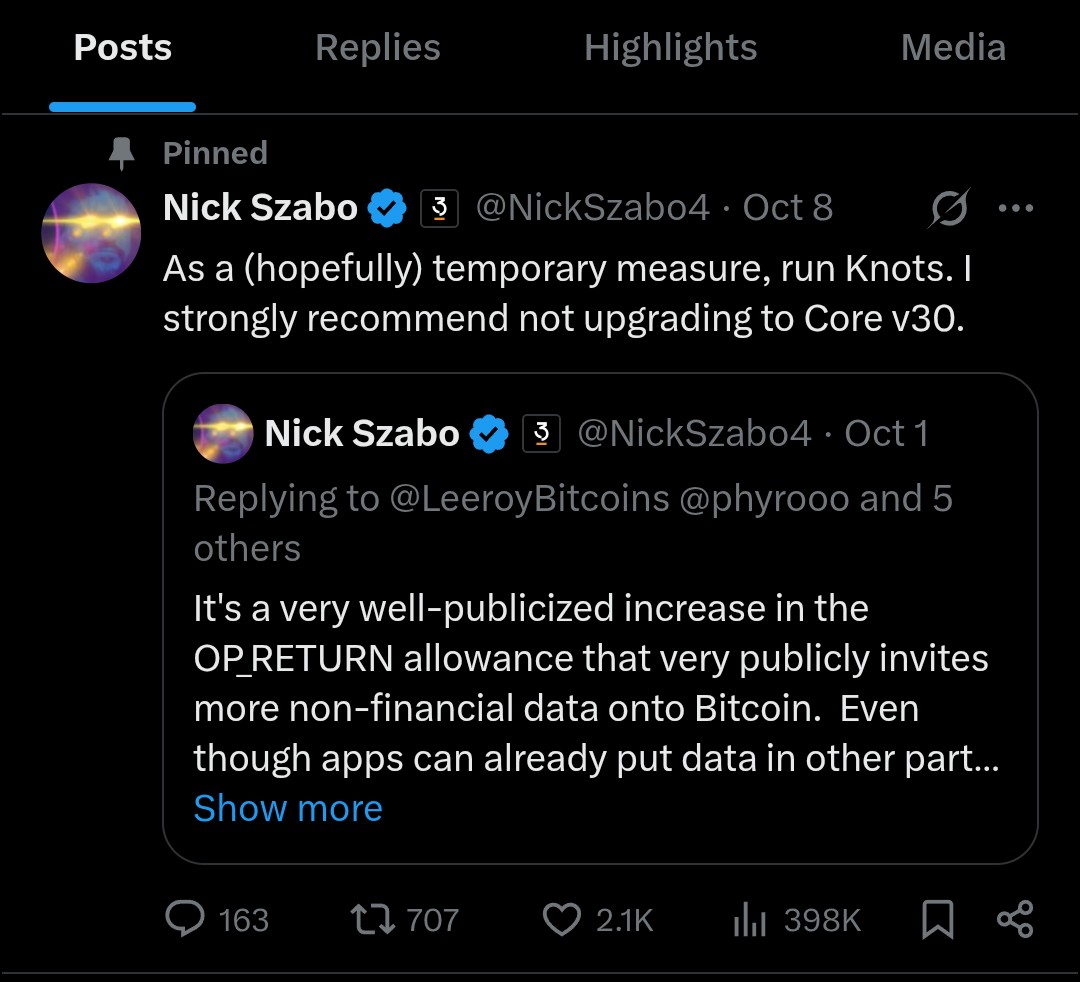Expand quoted post with Show more
Screen dimensions: 1080x982
click(288, 808)
